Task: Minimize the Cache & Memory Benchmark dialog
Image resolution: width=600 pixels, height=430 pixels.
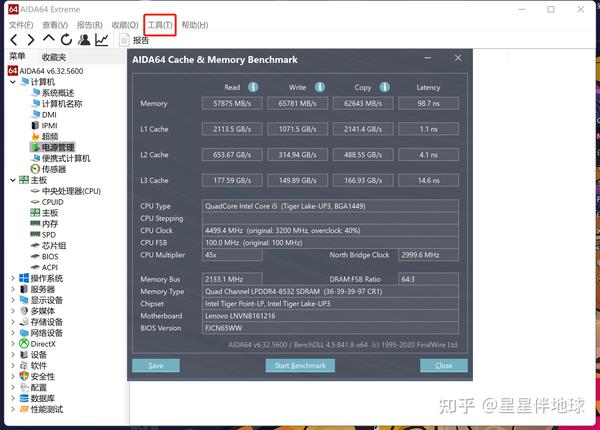Action: (428, 58)
